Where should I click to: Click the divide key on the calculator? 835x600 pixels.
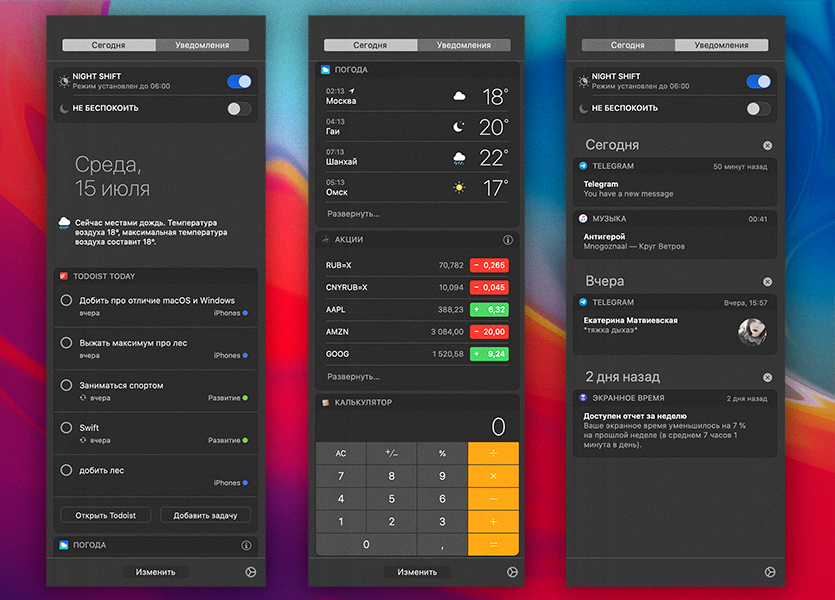point(493,453)
